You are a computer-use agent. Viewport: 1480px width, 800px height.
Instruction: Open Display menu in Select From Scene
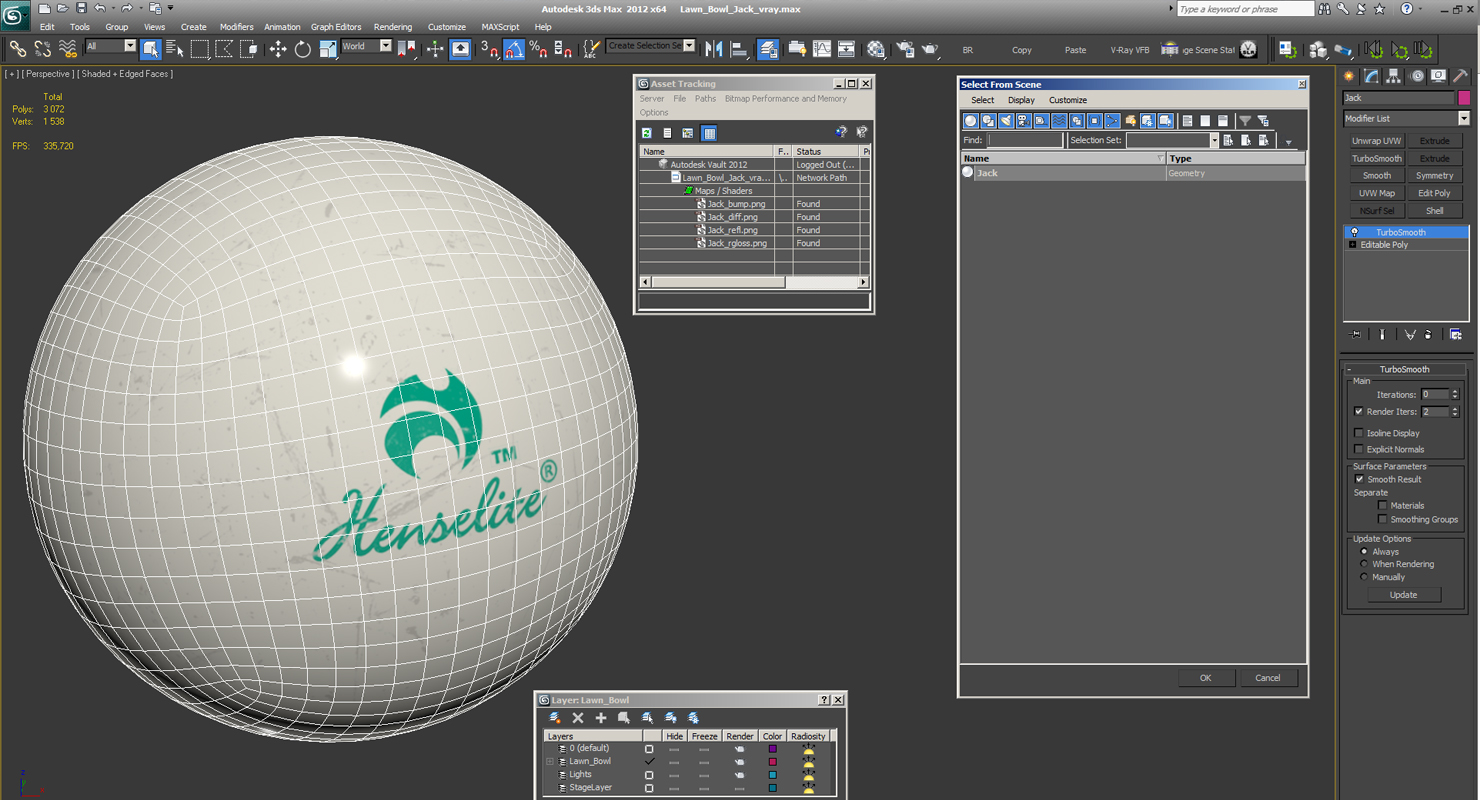click(1021, 100)
